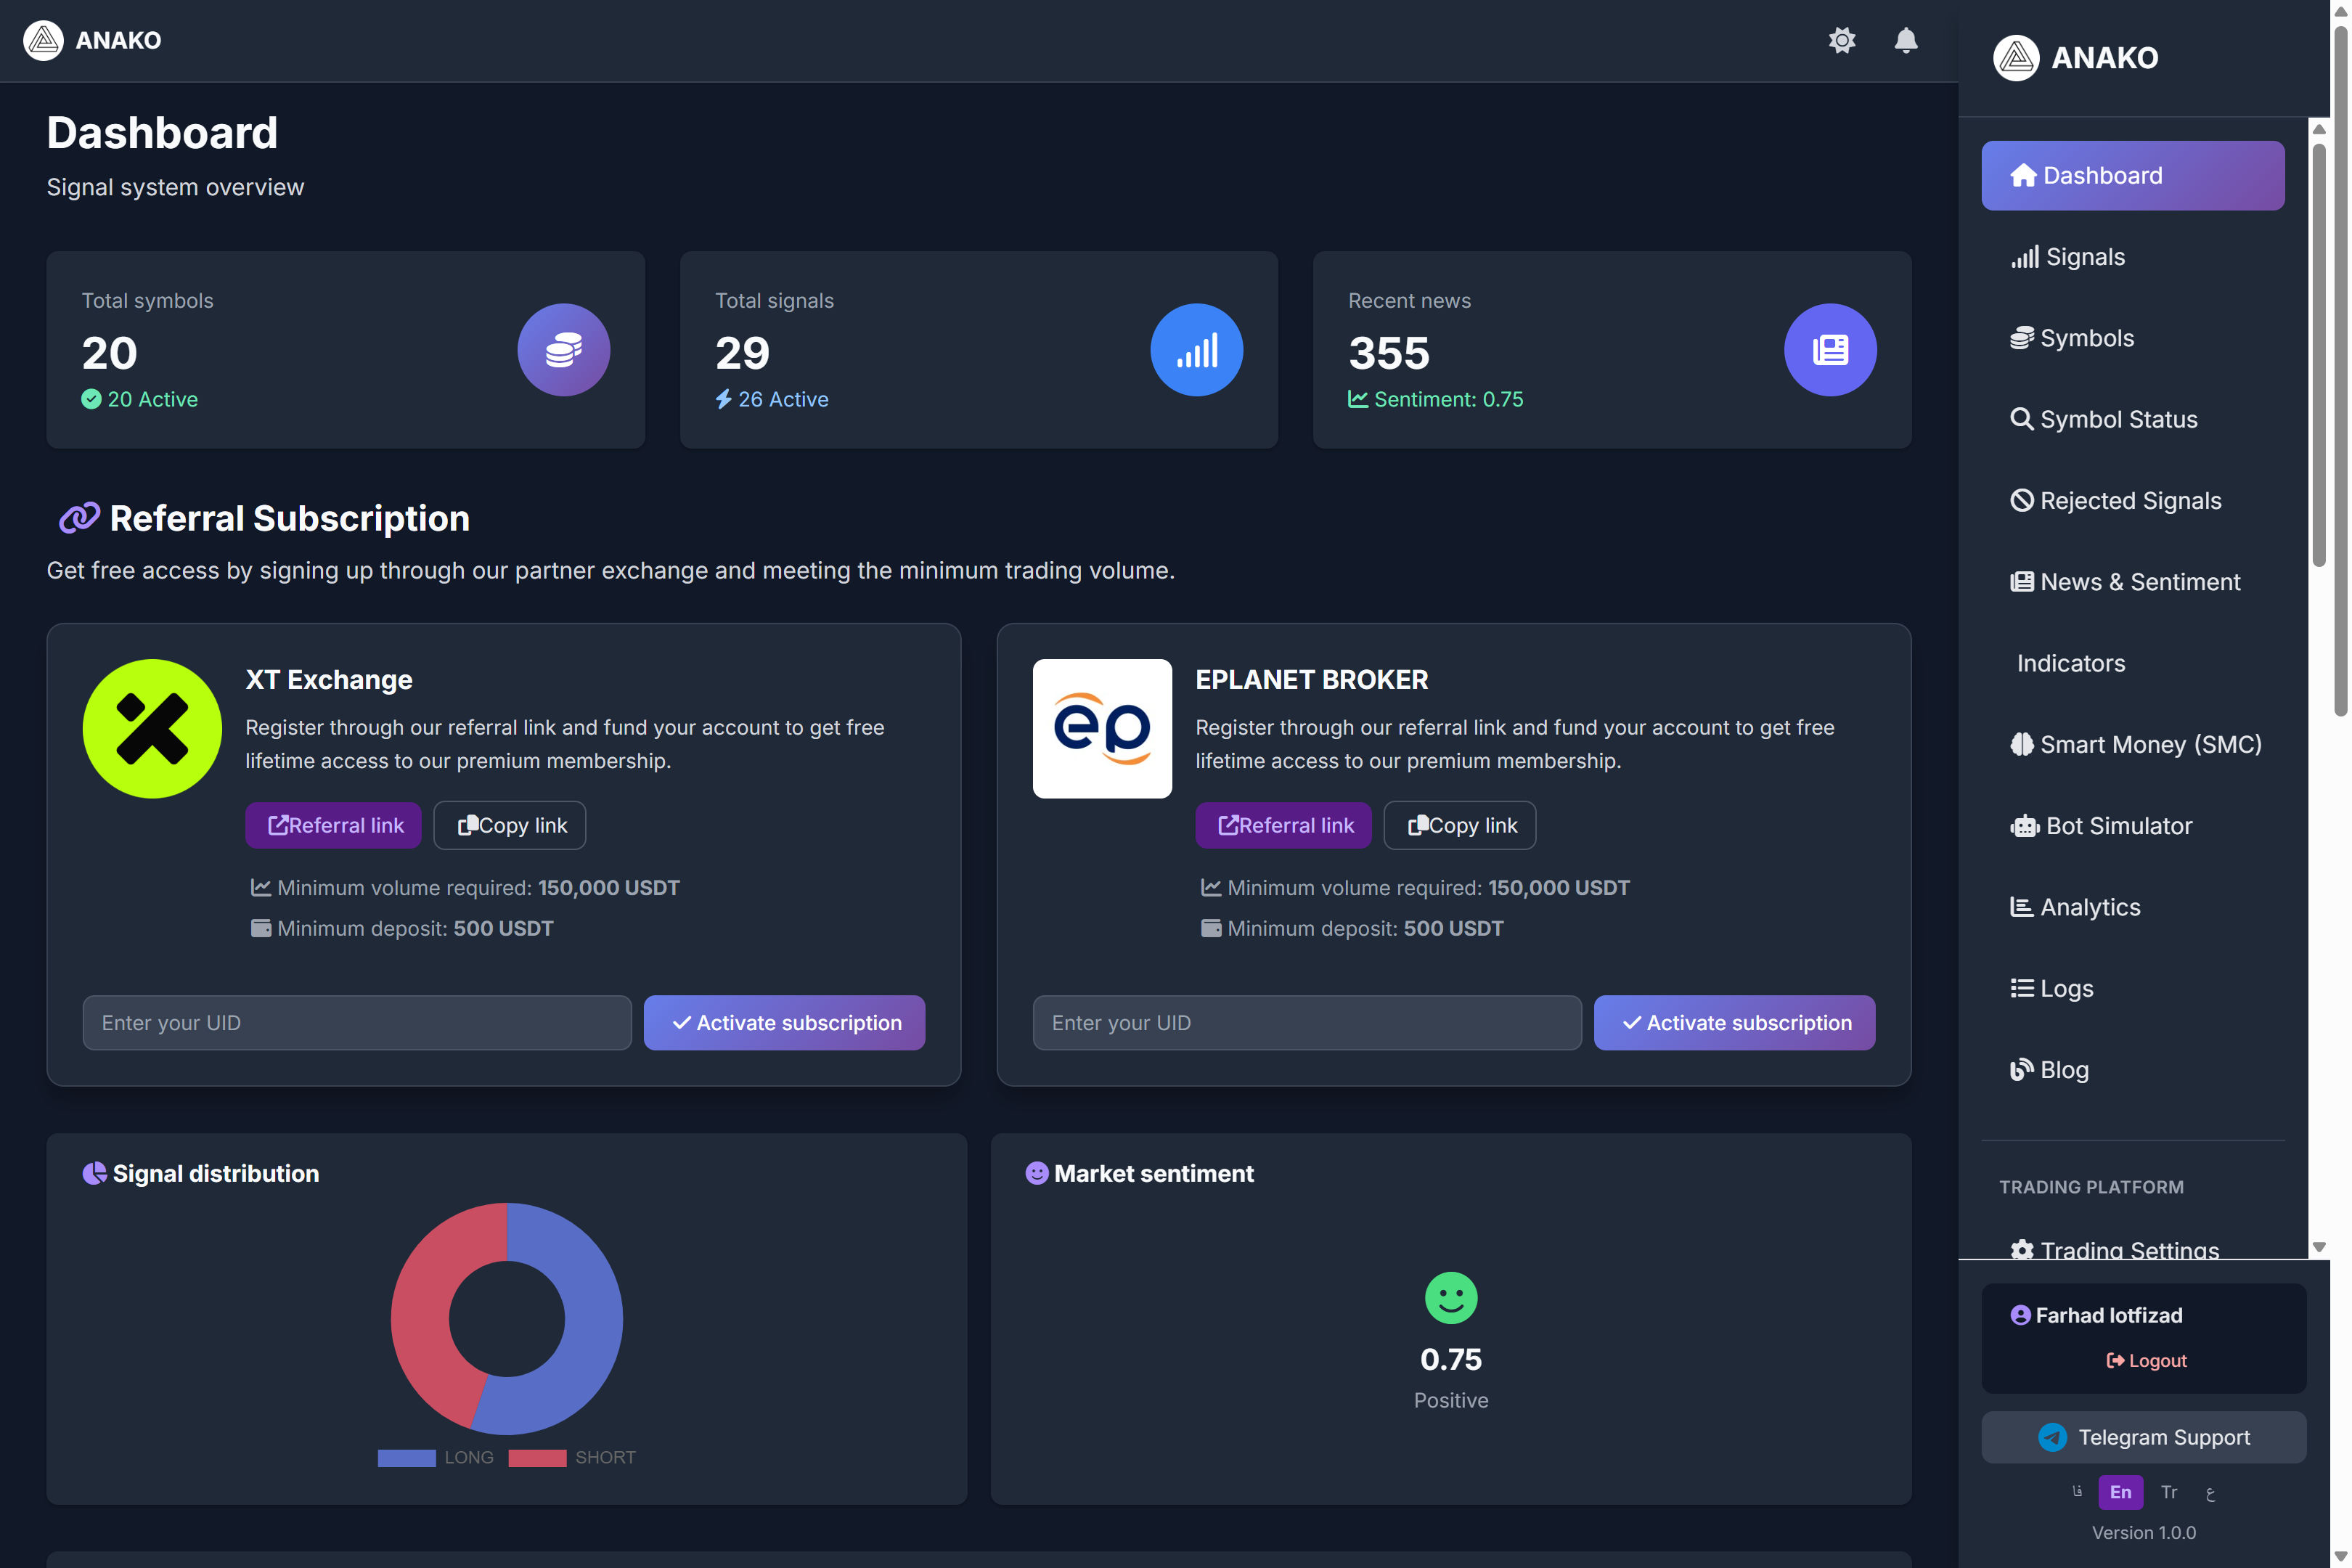Click the signal bars icon on Total signals card
Image resolution: width=2352 pixels, height=1568 pixels.
(x=1197, y=350)
